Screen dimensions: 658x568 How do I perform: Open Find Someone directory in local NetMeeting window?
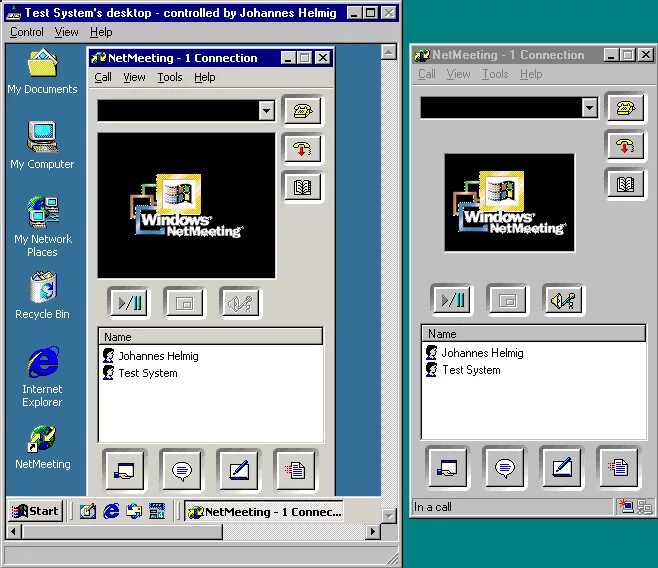625,184
